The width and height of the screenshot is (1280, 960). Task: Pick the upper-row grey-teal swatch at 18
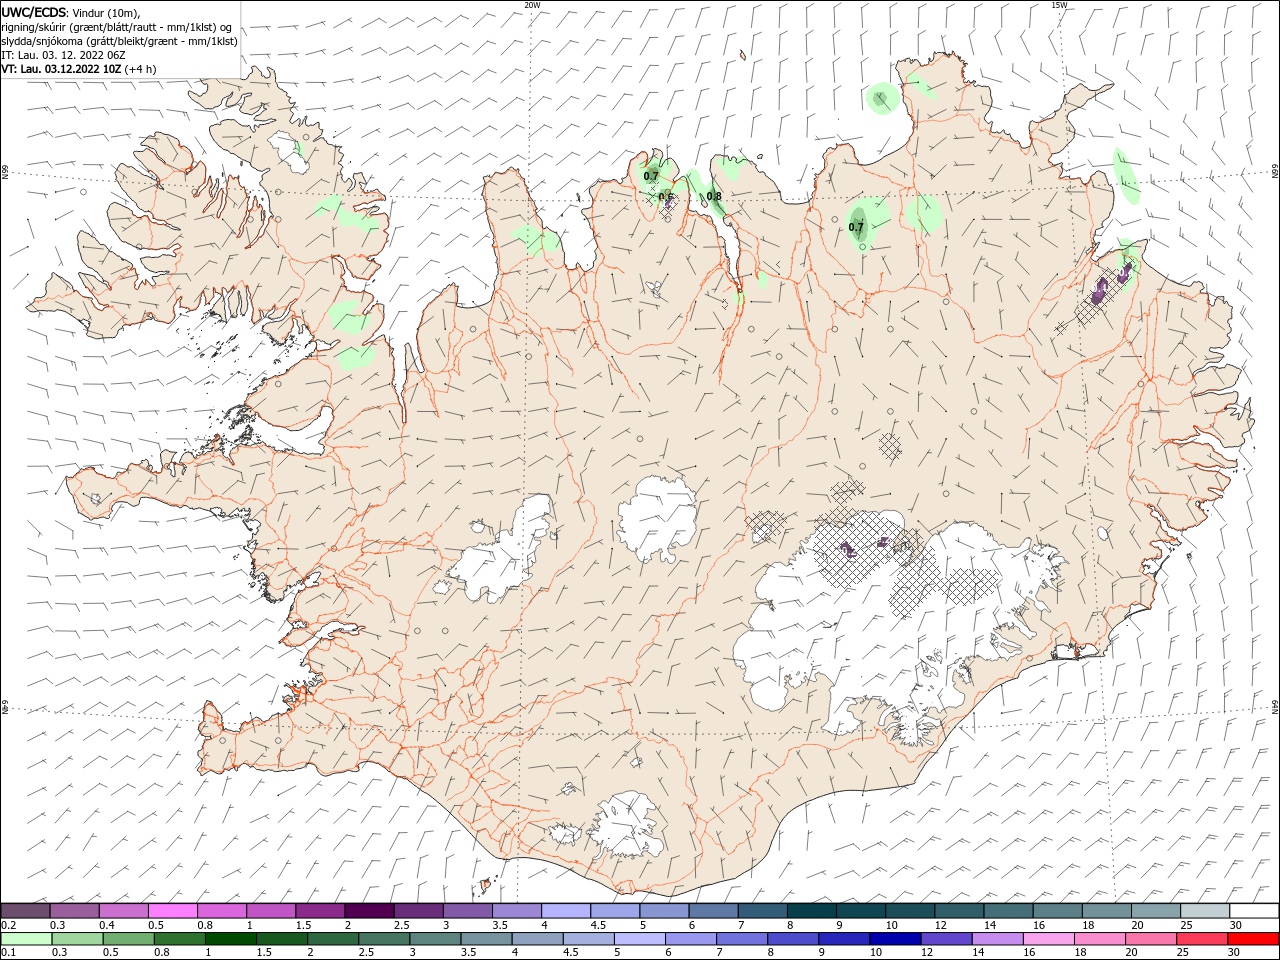click(1106, 911)
